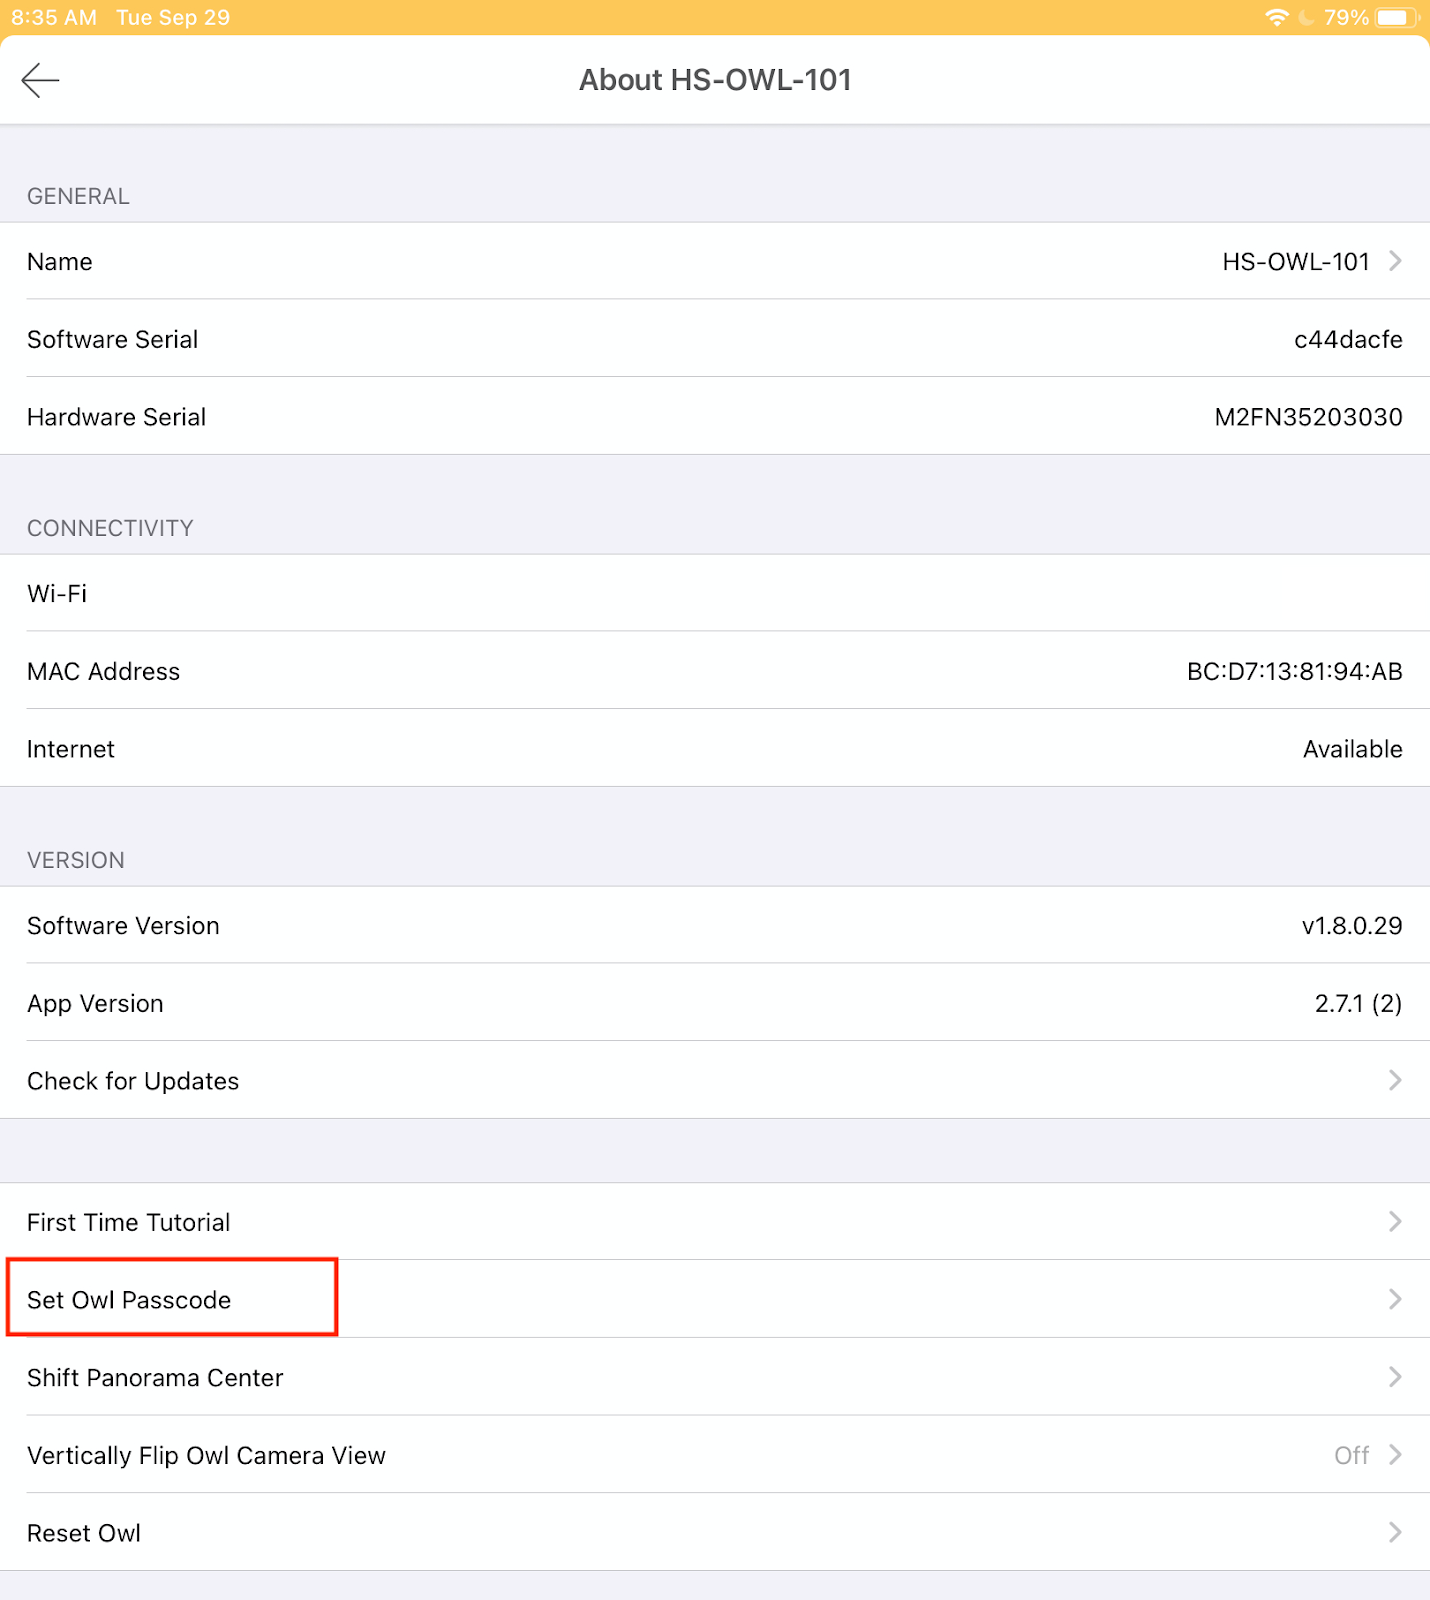1430x1600 pixels.
Task: Tap the Software Version v1.8.0.29 row
Action: pos(714,925)
